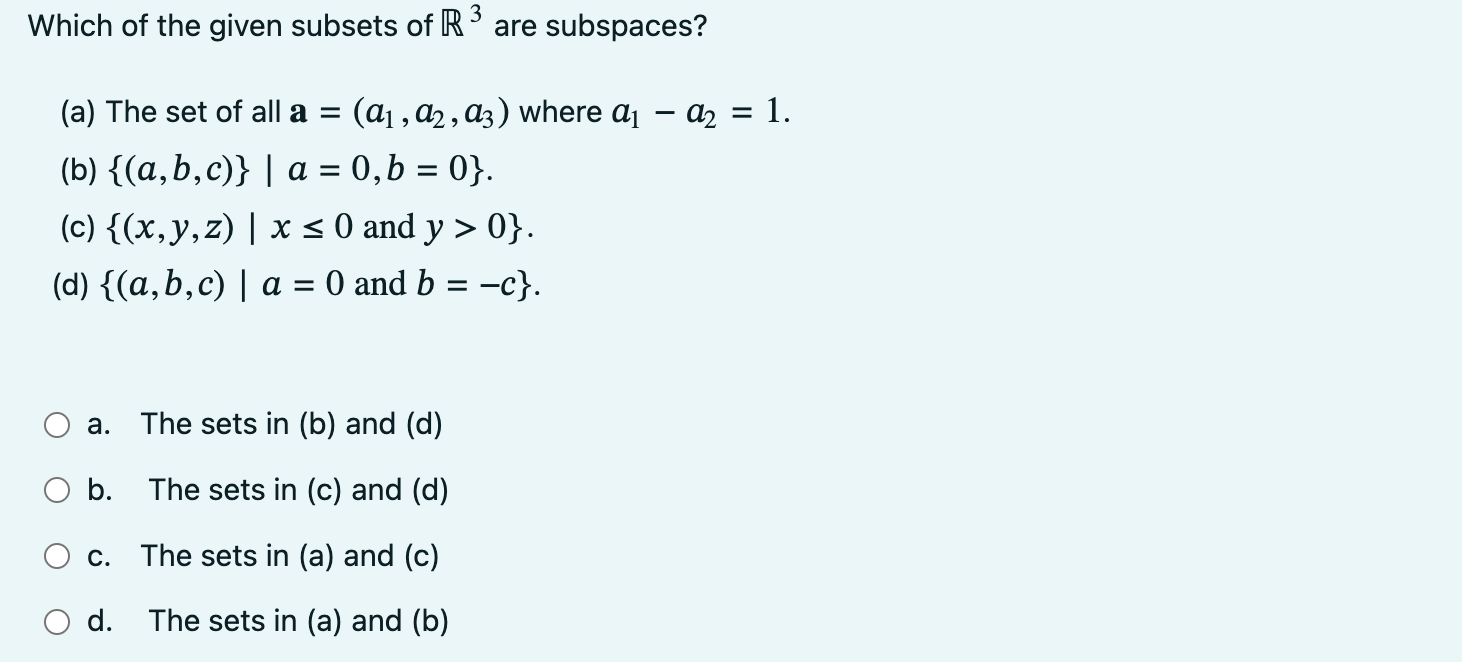The image size is (1462, 662).
Task: Click statement (d) with b equals negative c
Action: [295, 286]
